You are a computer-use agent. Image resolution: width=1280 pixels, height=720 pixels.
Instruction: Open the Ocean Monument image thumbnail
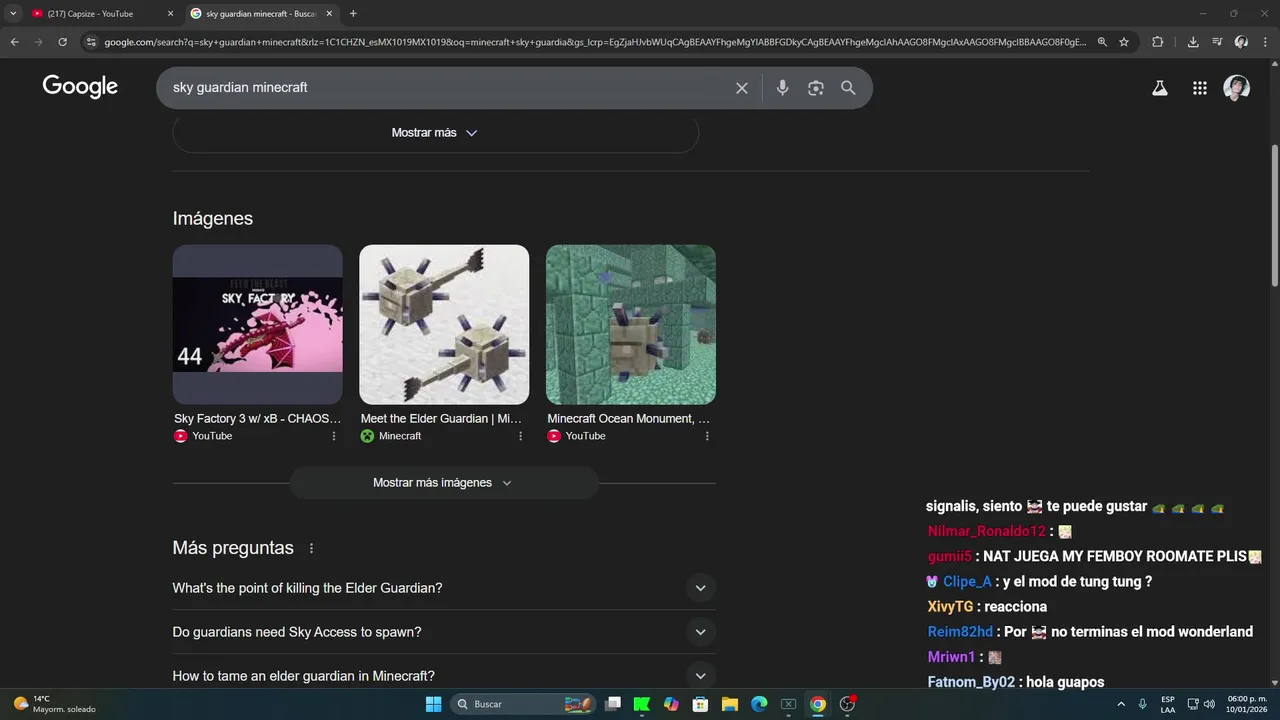(631, 325)
